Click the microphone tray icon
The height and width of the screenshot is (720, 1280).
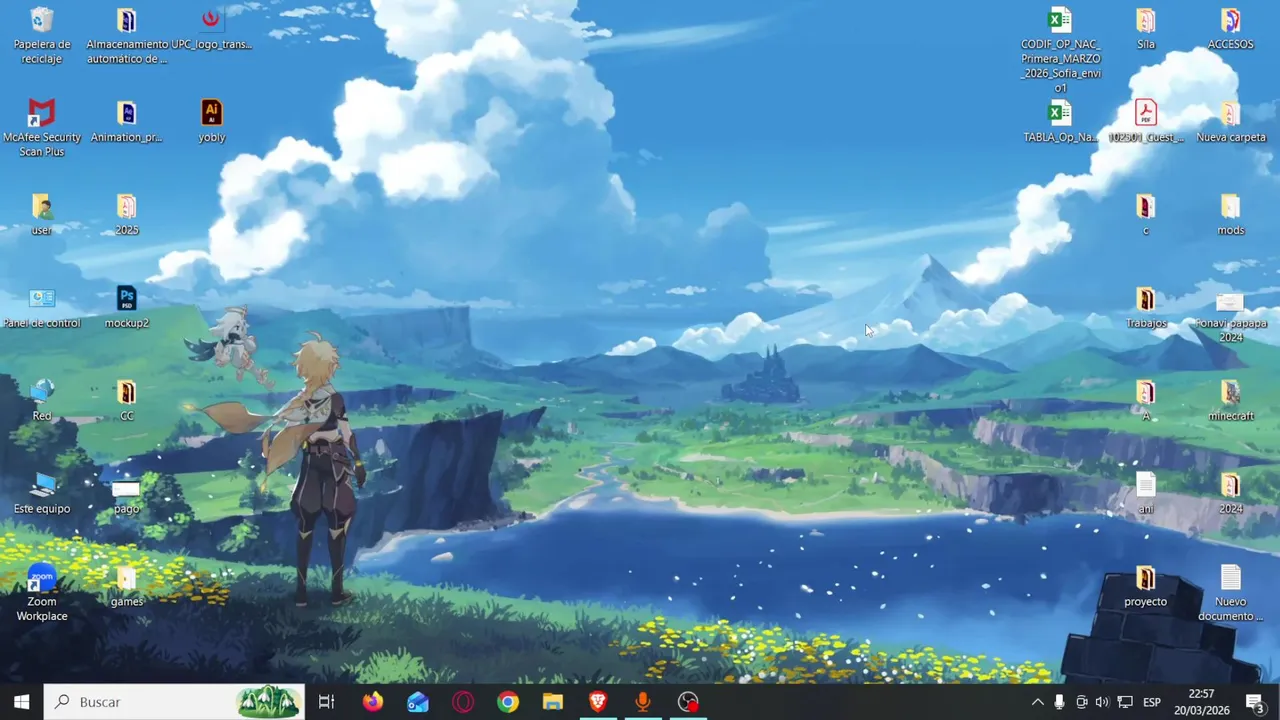pos(1059,702)
